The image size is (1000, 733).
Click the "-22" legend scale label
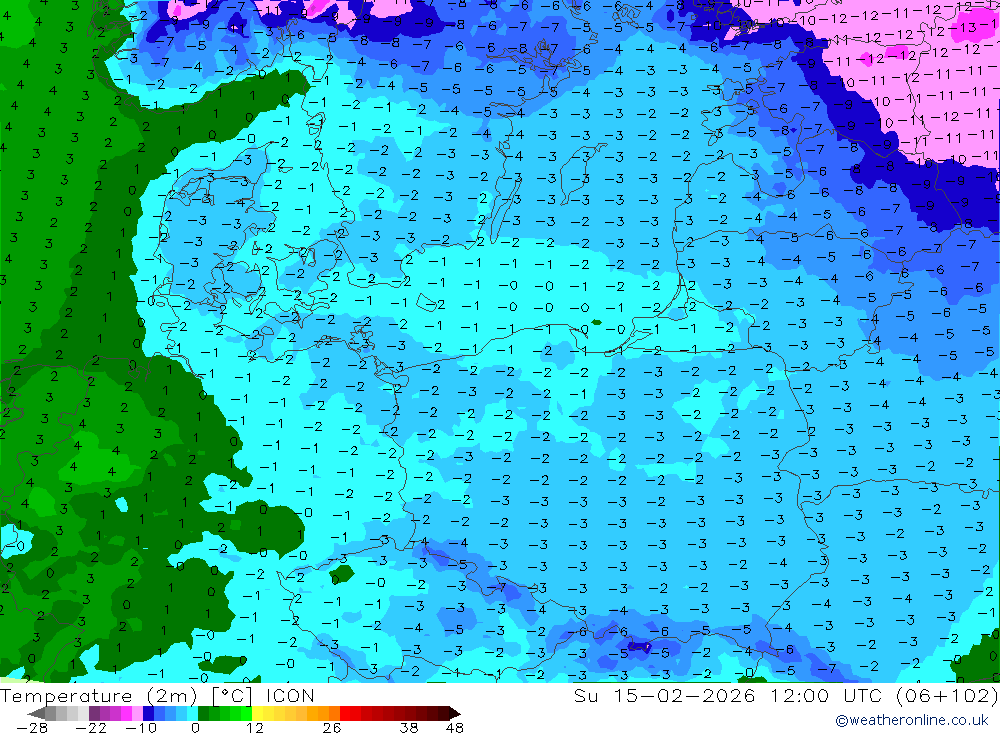tap(91, 728)
